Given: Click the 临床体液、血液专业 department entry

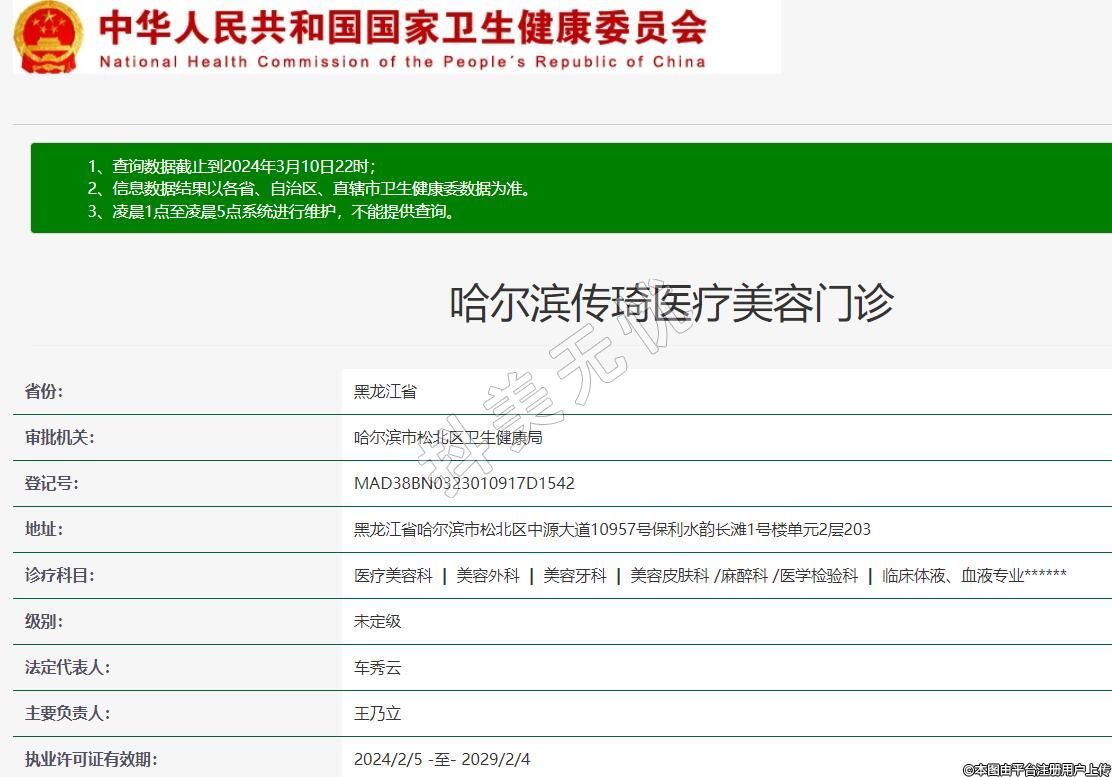Looking at the screenshot, I should tap(974, 576).
